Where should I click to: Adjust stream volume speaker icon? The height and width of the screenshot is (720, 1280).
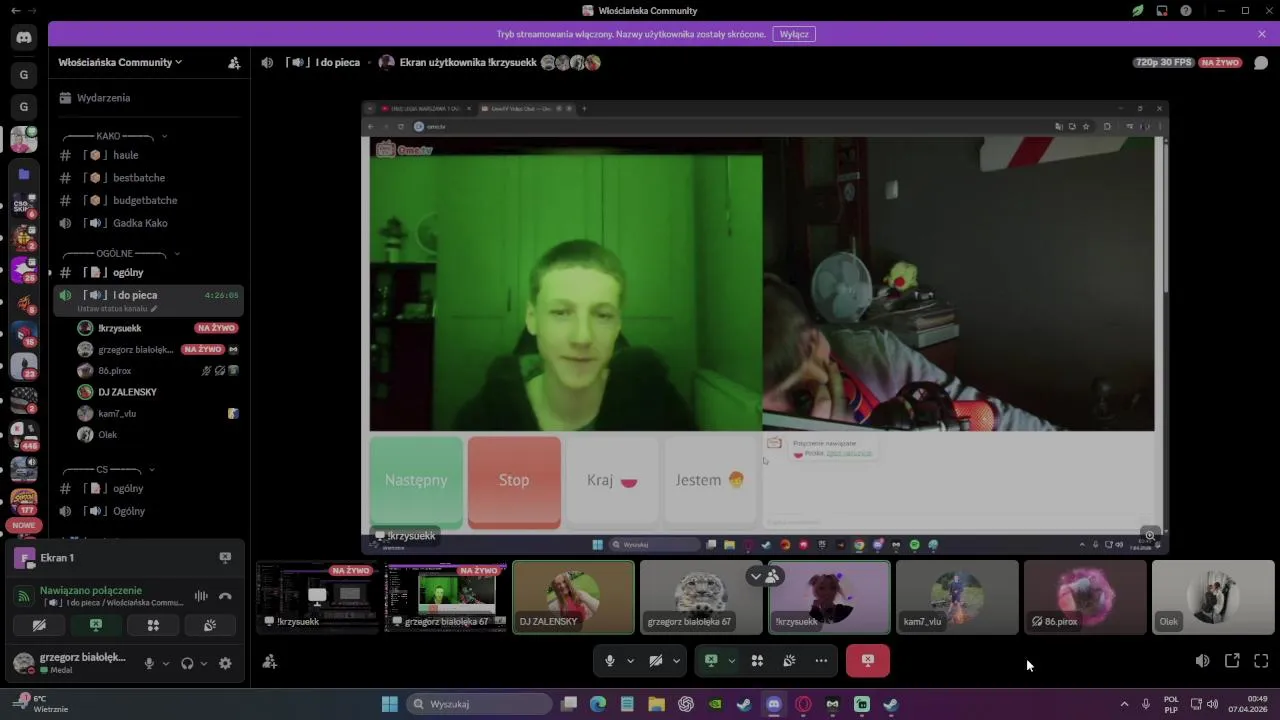coord(1203,661)
